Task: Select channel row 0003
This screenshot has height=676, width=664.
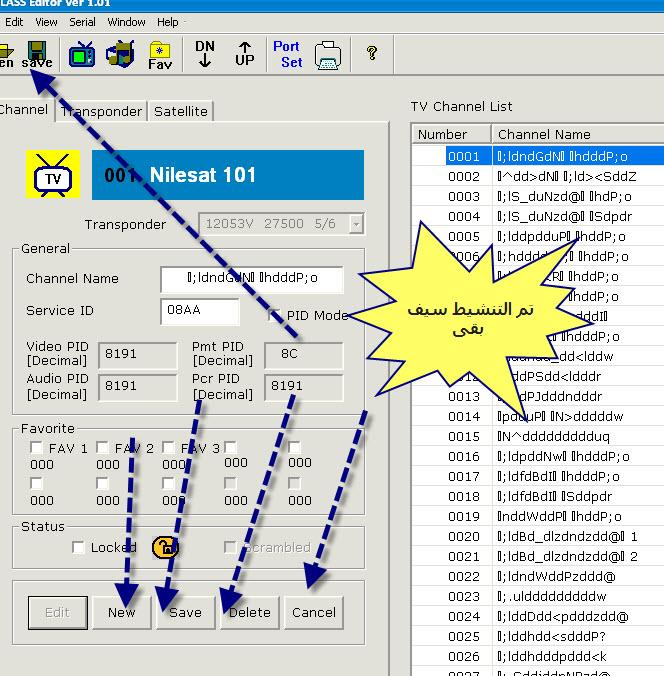Action: pyautogui.click(x=538, y=196)
